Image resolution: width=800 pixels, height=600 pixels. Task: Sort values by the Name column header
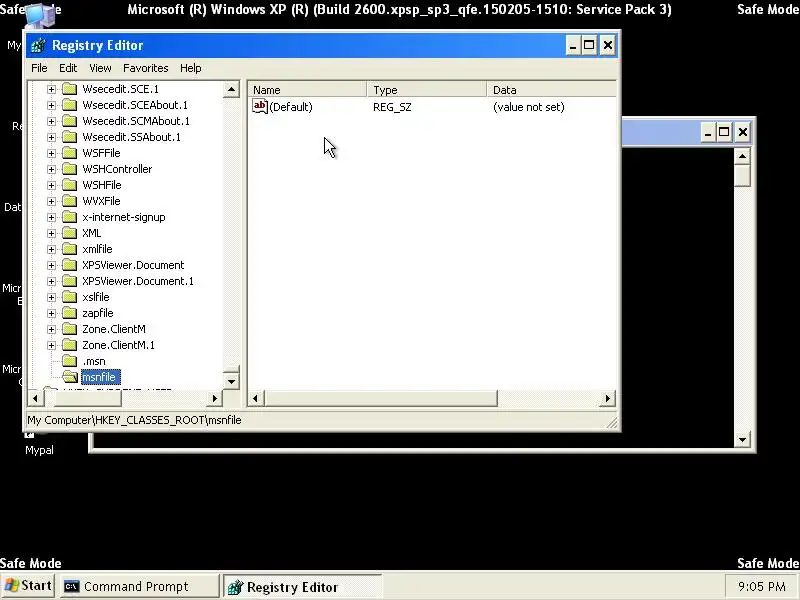pyautogui.click(x=308, y=90)
